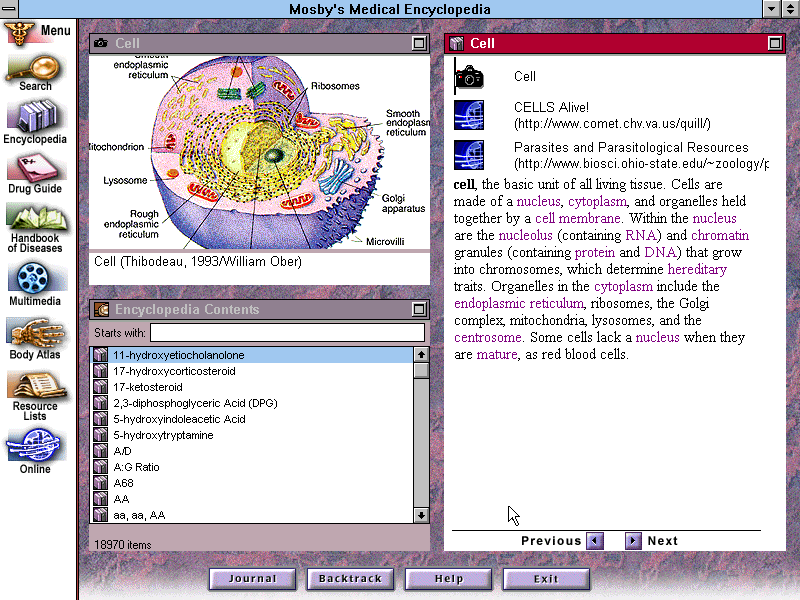
Task: Click the book icon next to A:G Ratio
Action: tap(101, 467)
